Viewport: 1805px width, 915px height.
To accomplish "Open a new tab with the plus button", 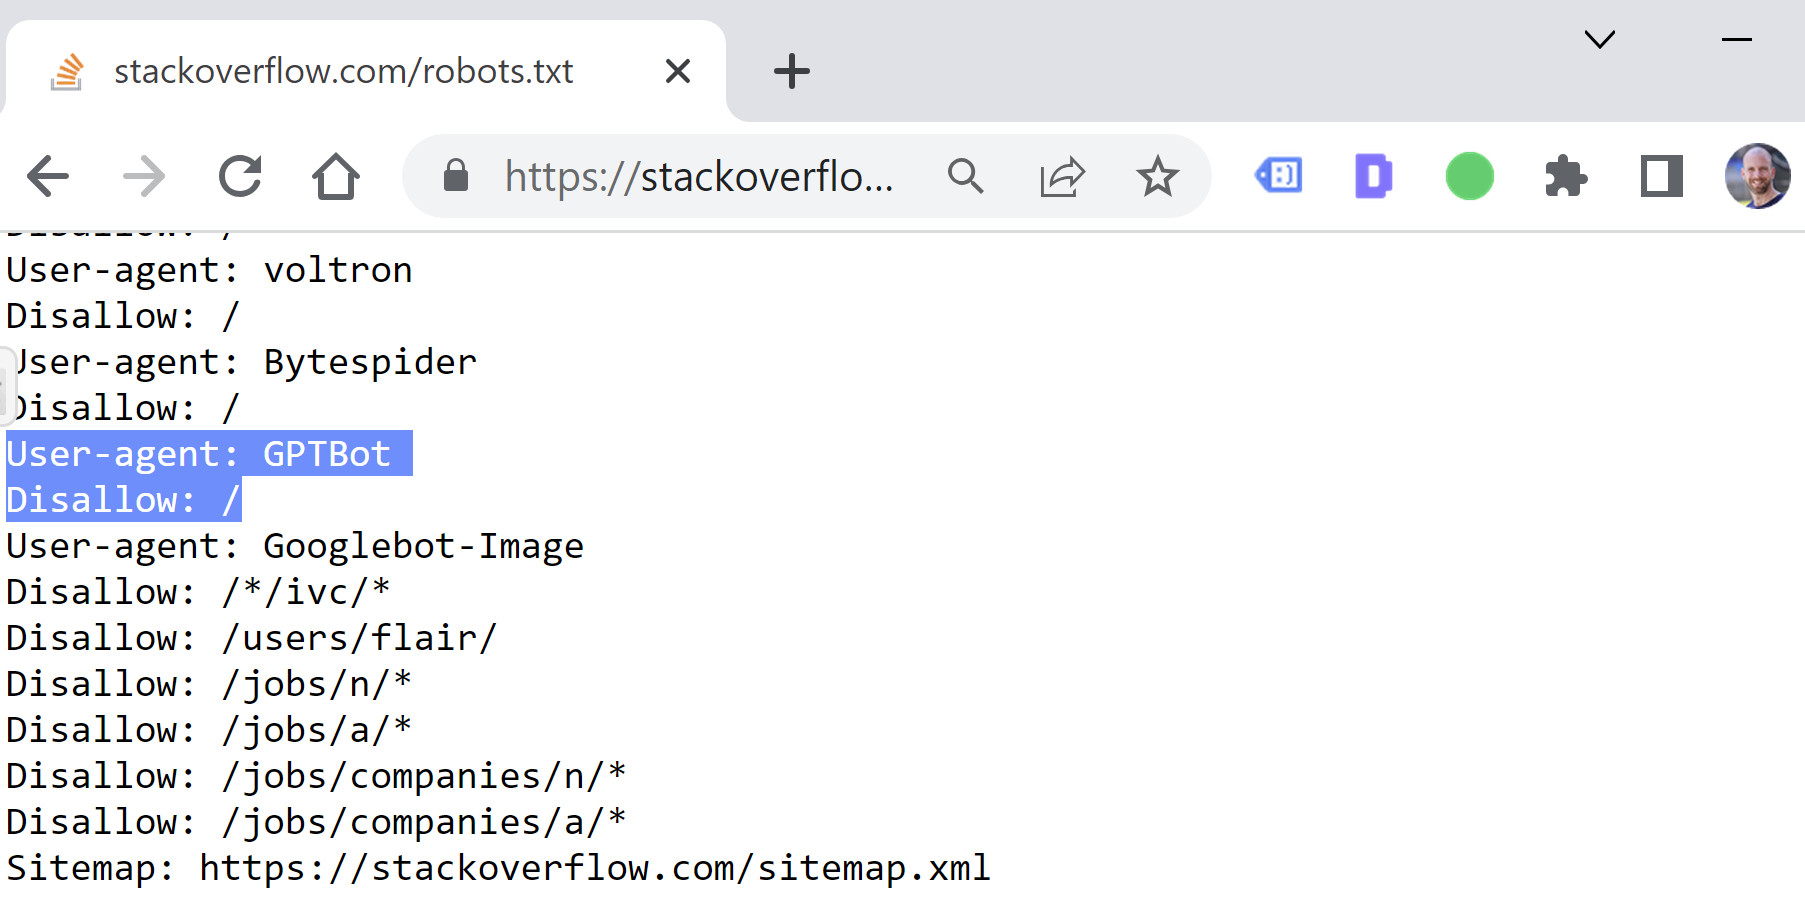I will click(791, 70).
